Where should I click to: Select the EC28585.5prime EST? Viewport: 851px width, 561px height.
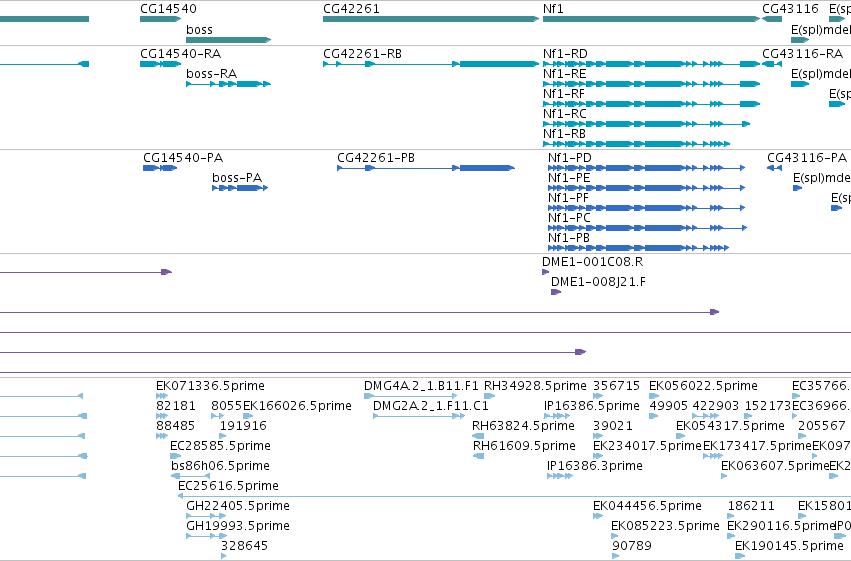click(x=175, y=456)
